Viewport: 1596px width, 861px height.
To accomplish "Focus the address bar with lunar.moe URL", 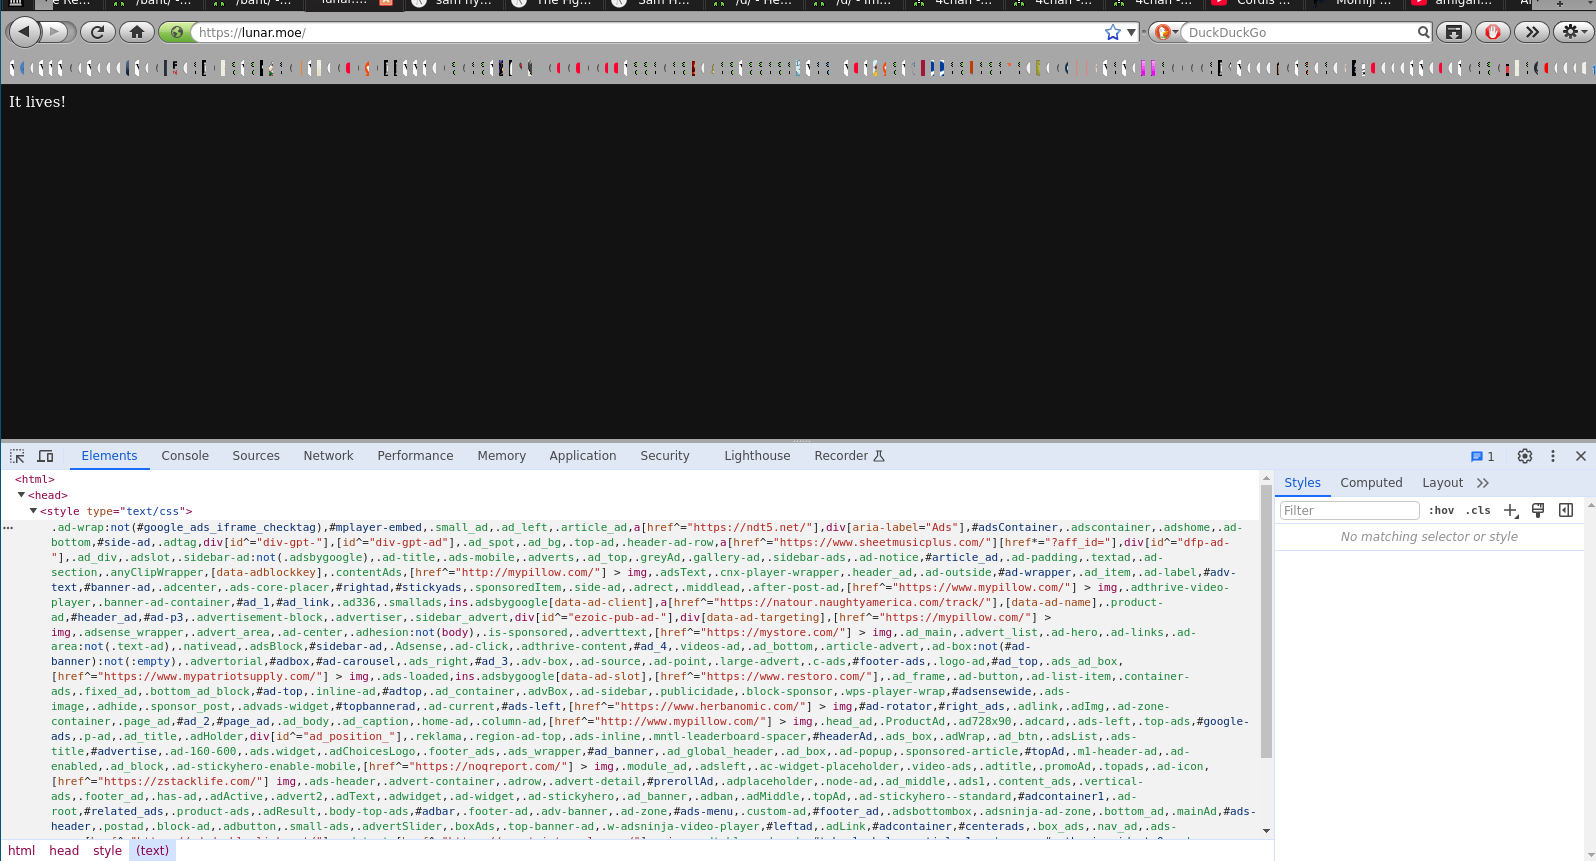I will click(x=648, y=32).
